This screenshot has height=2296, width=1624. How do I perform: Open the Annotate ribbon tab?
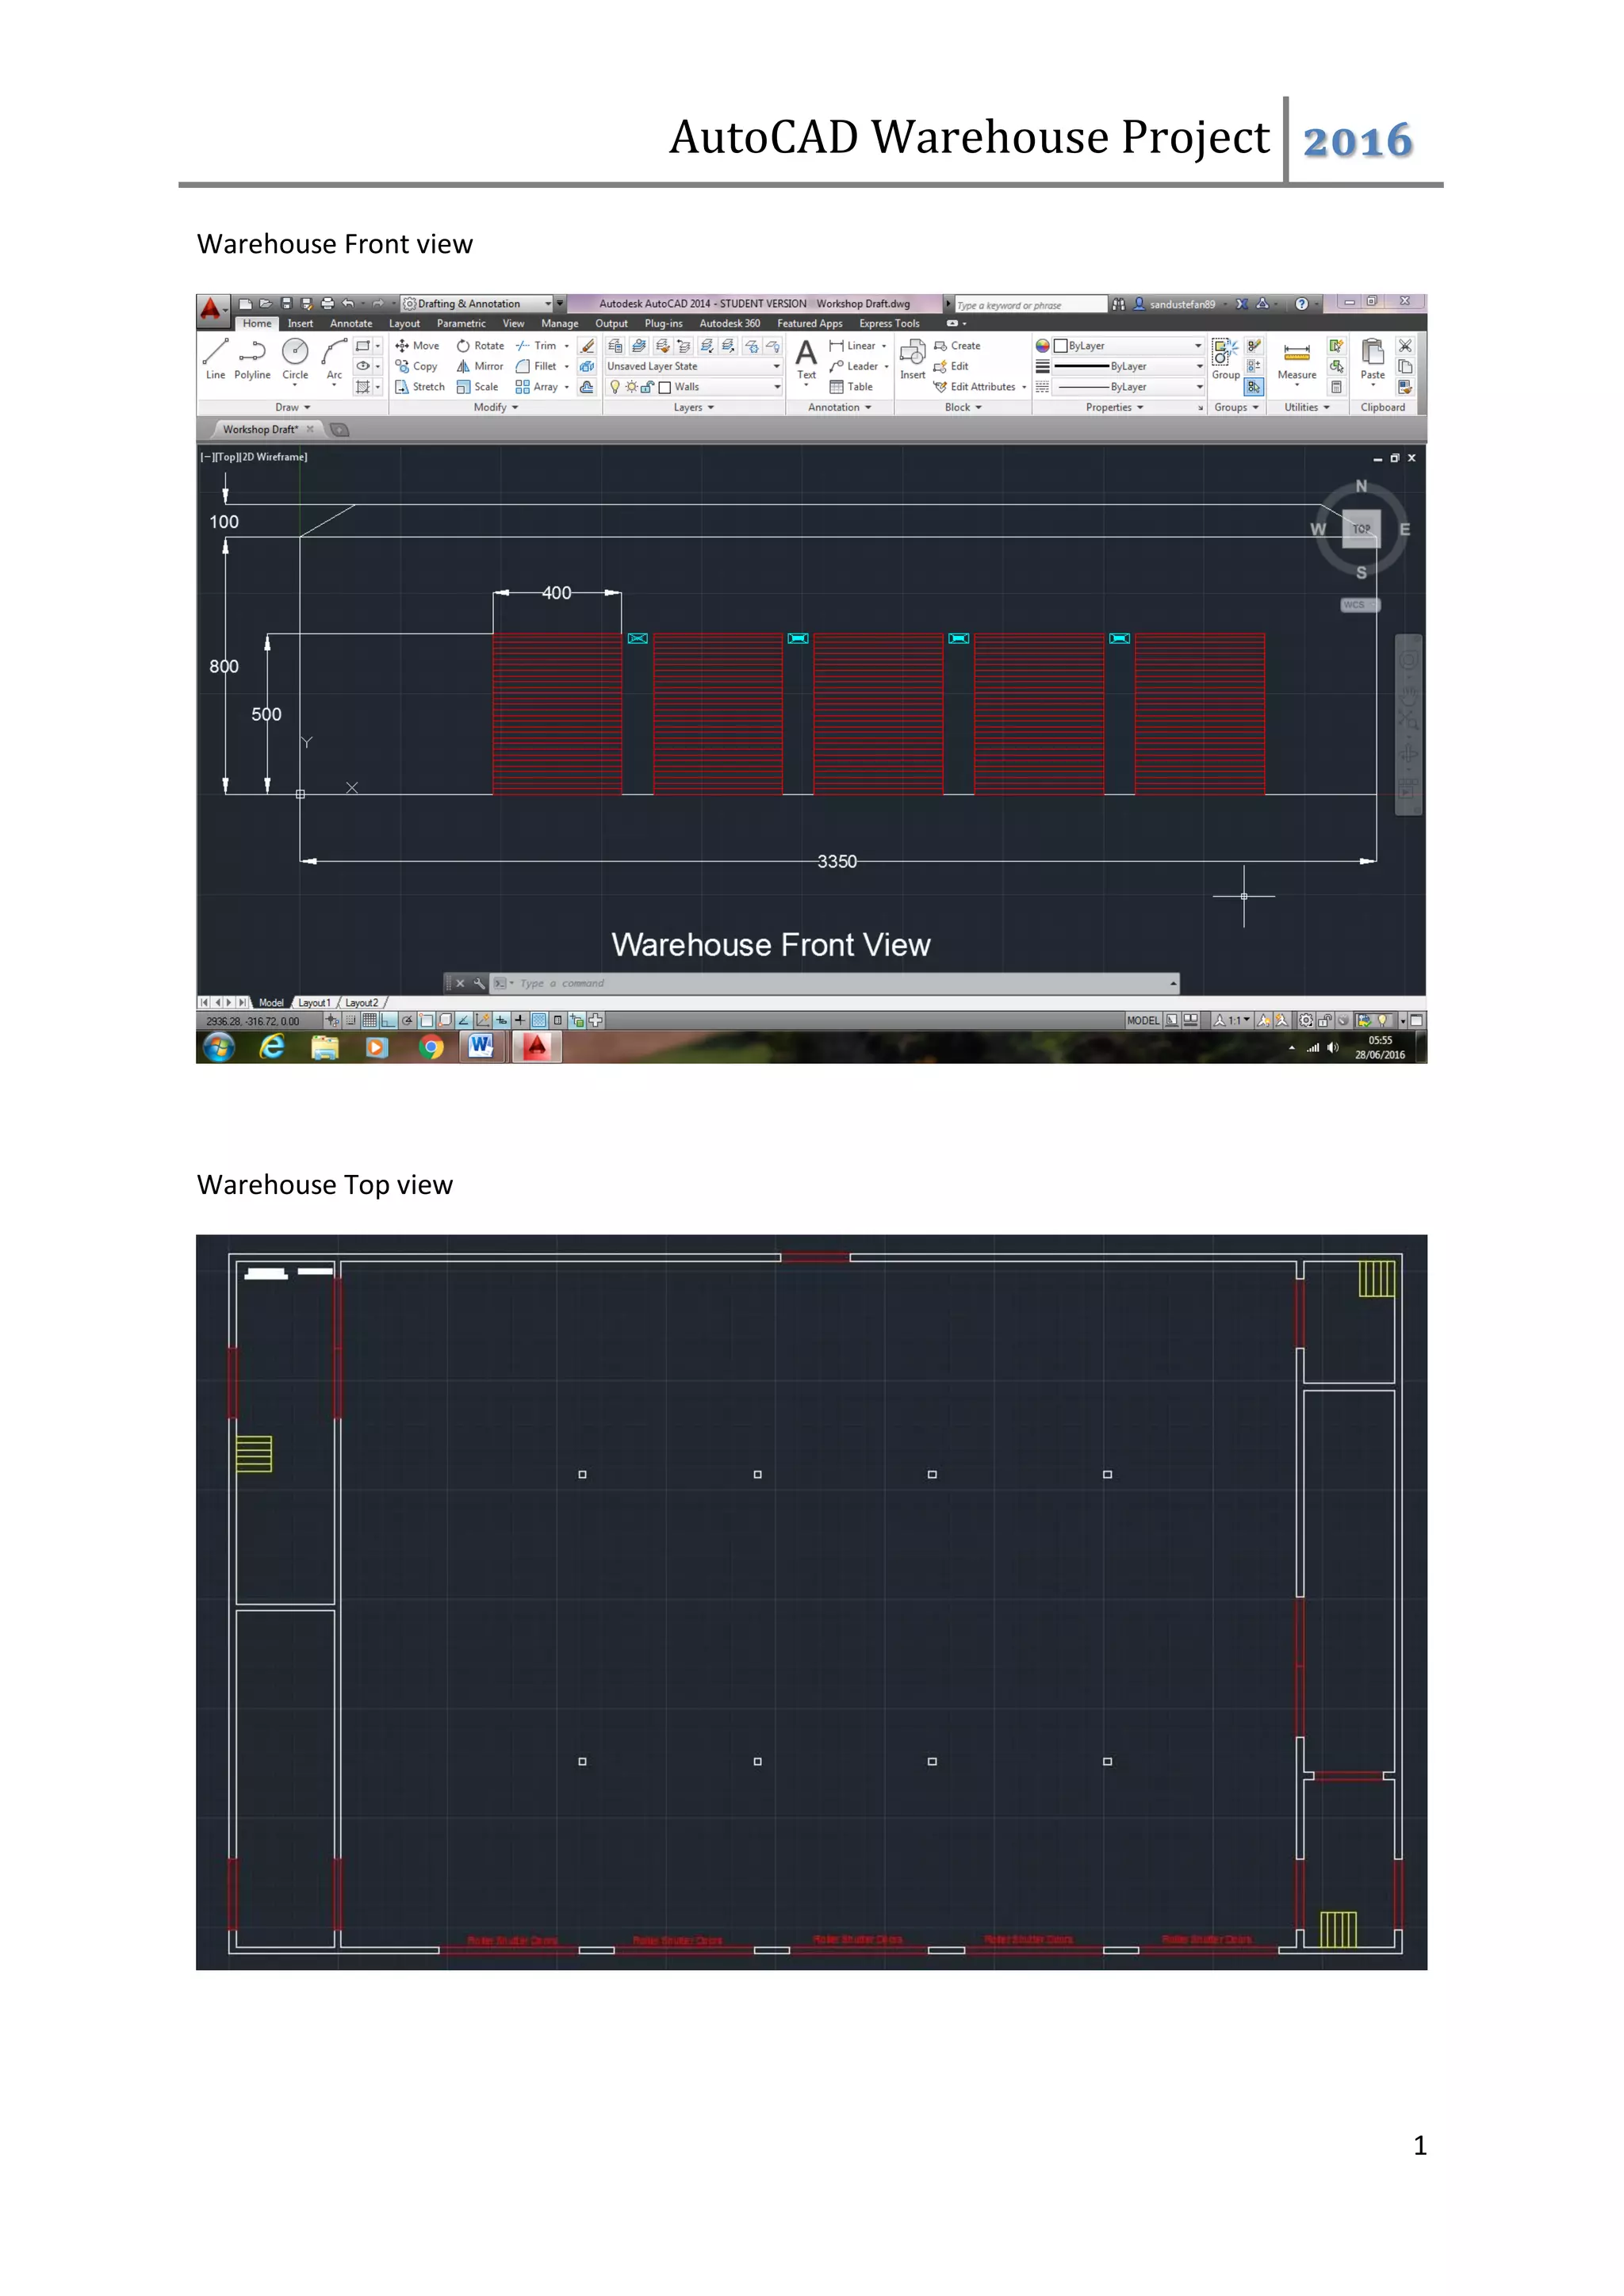(350, 324)
